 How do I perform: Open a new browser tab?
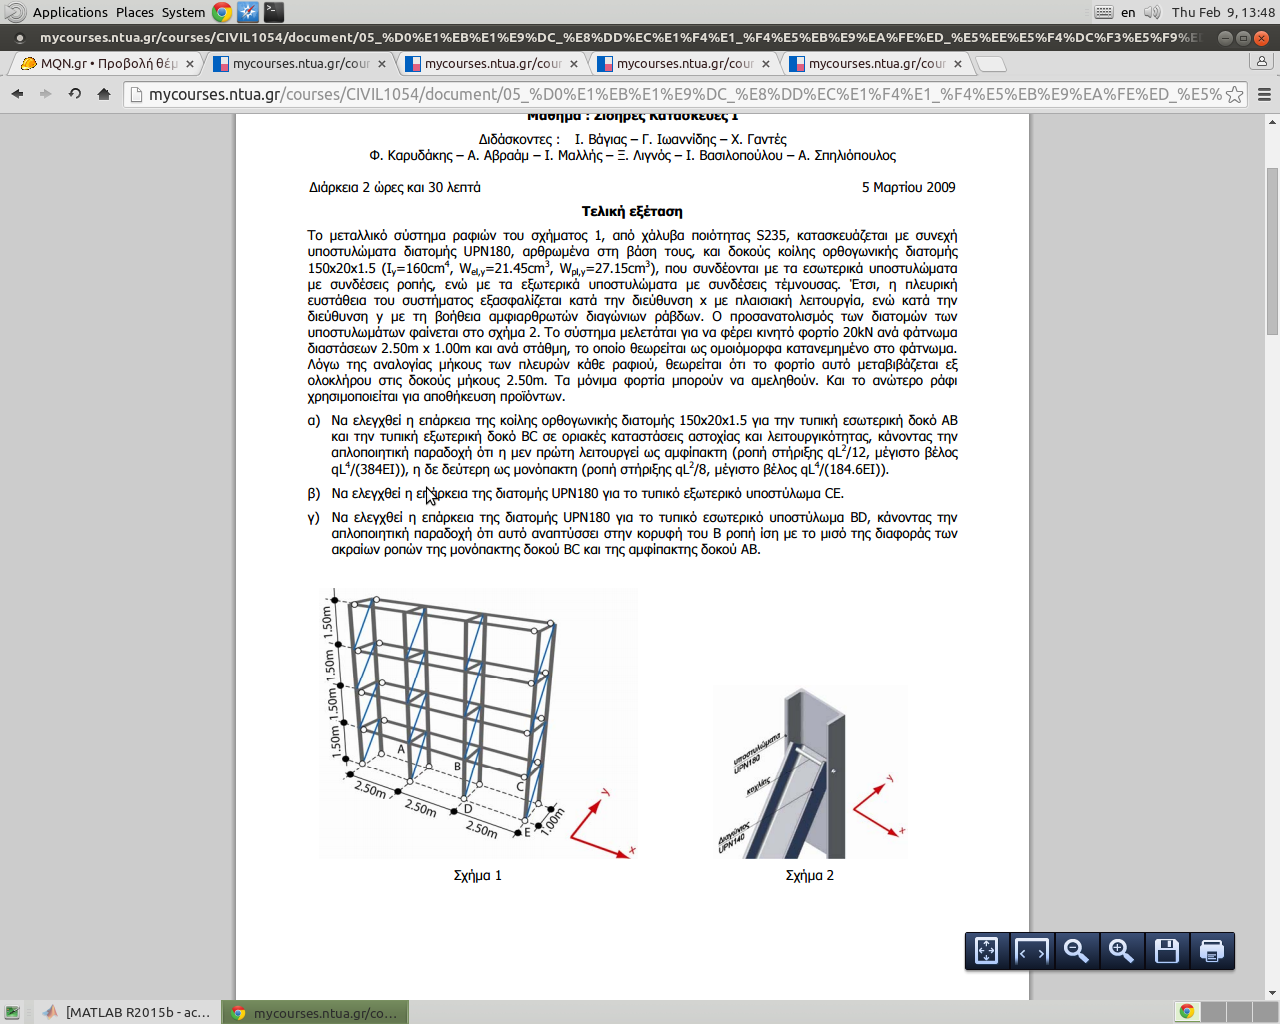coord(990,64)
